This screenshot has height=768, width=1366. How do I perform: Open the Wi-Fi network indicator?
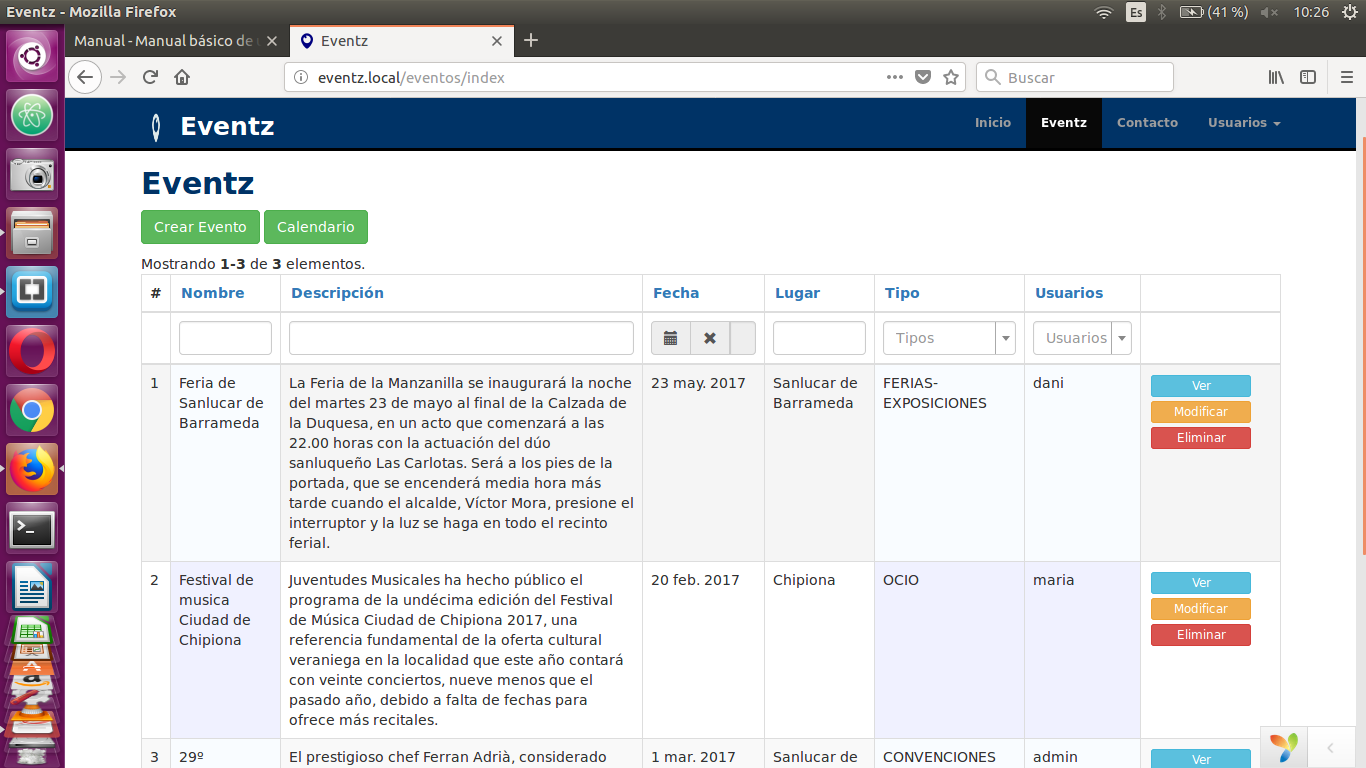tap(1104, 12)
